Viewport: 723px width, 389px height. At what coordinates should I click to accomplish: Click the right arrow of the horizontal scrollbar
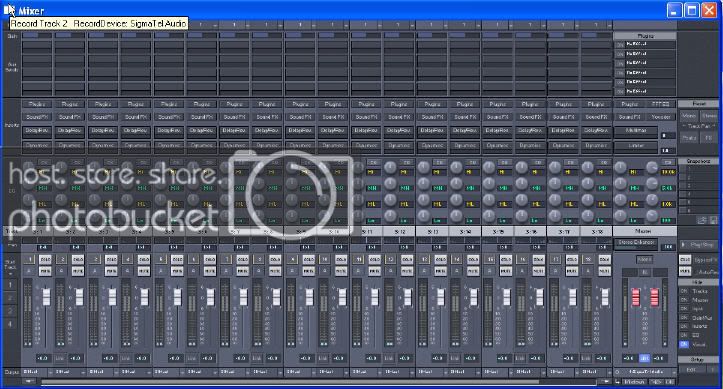pos(605,382)
